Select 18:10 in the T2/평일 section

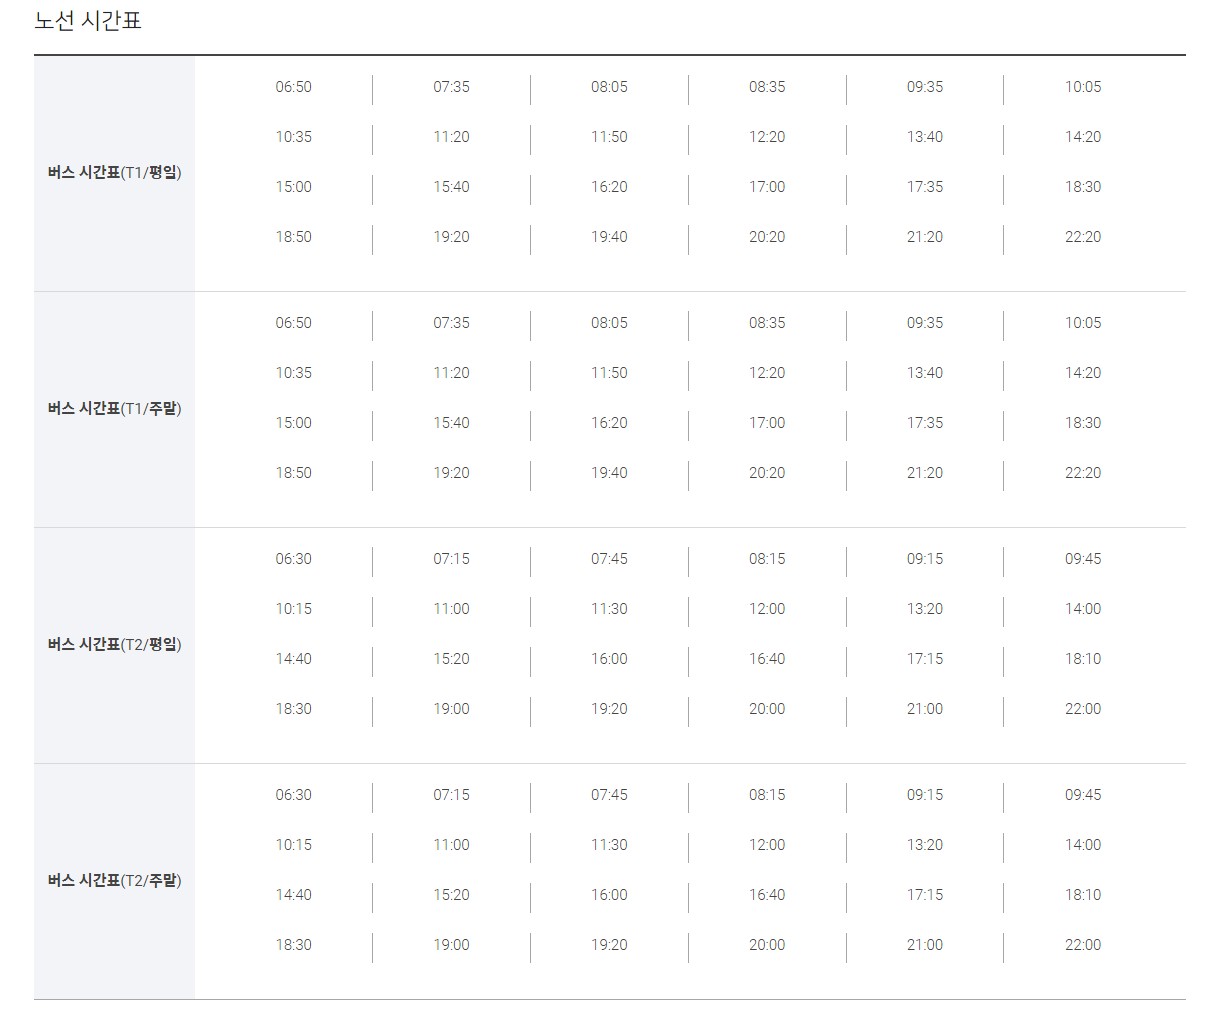pos(1083,659)
